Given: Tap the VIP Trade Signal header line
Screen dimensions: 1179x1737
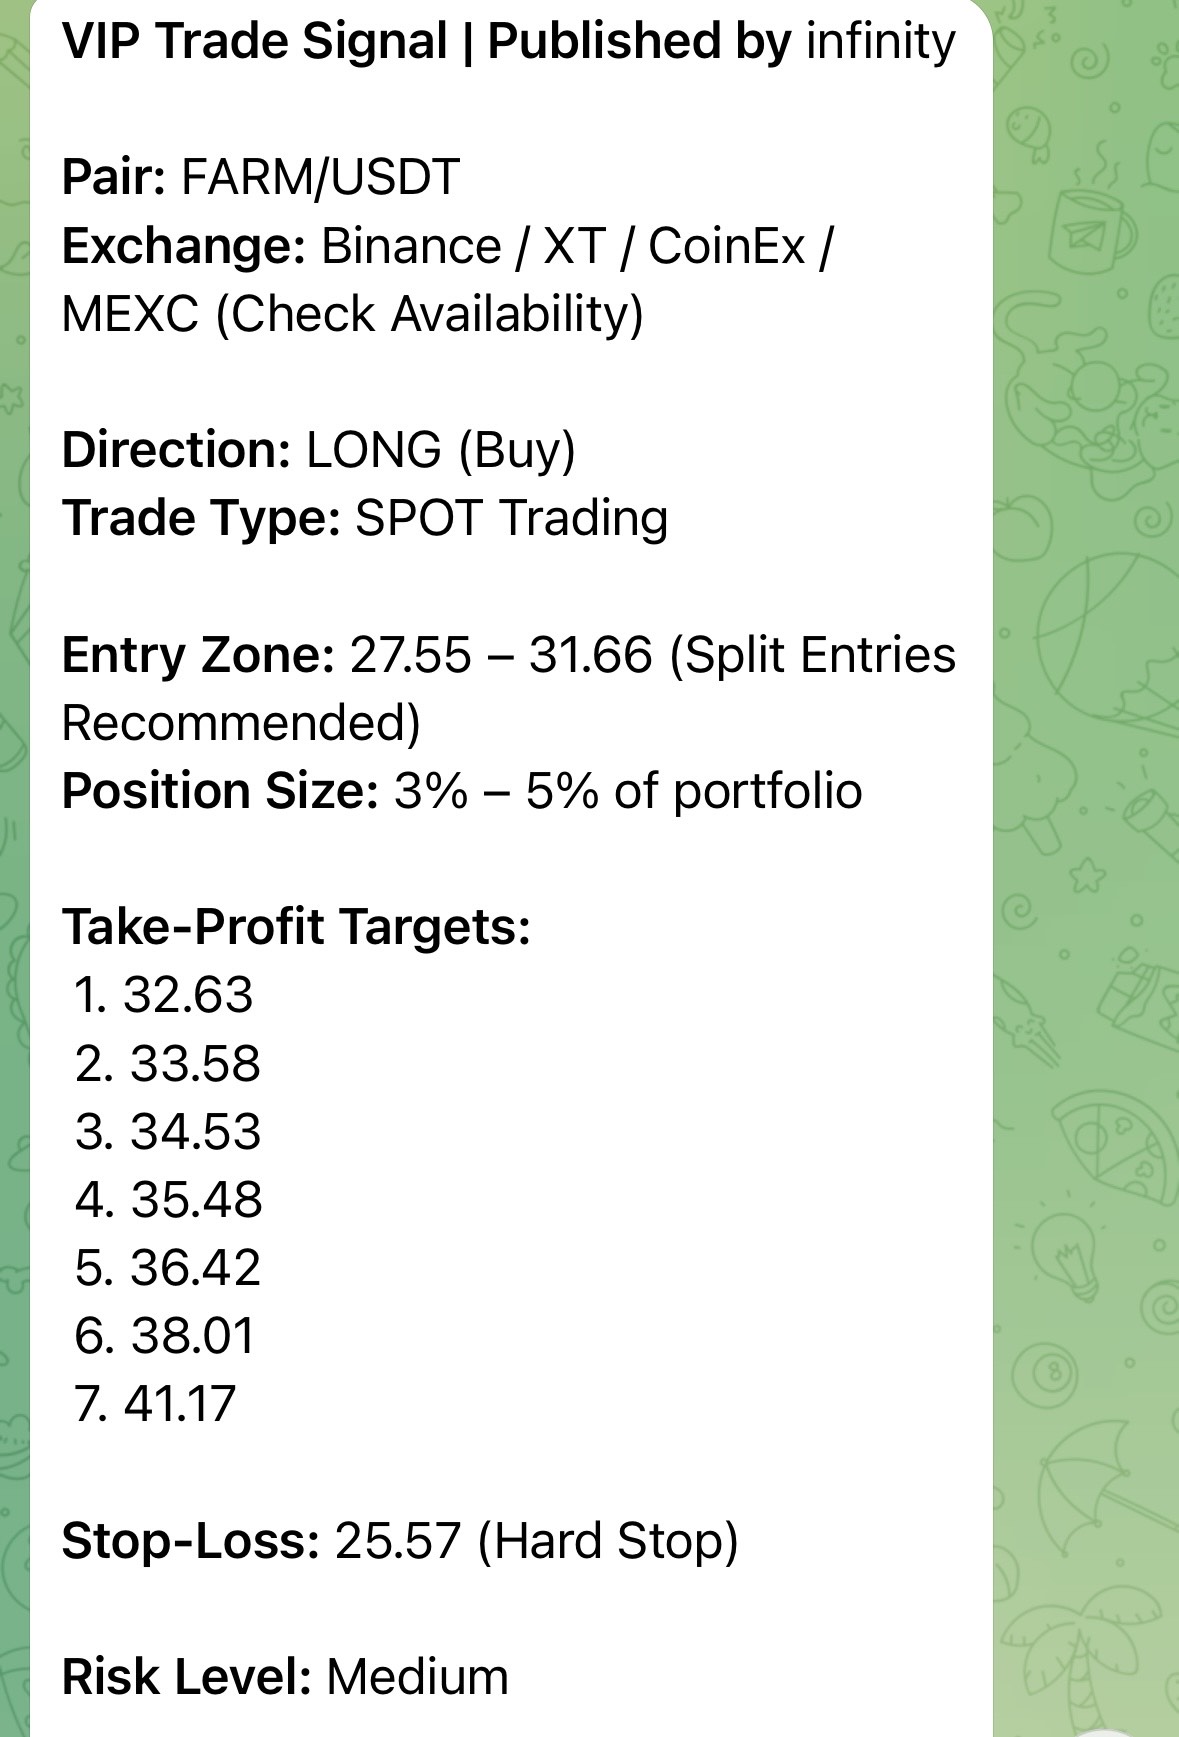Looking at the screenshot, I should [x=508, y=42].
